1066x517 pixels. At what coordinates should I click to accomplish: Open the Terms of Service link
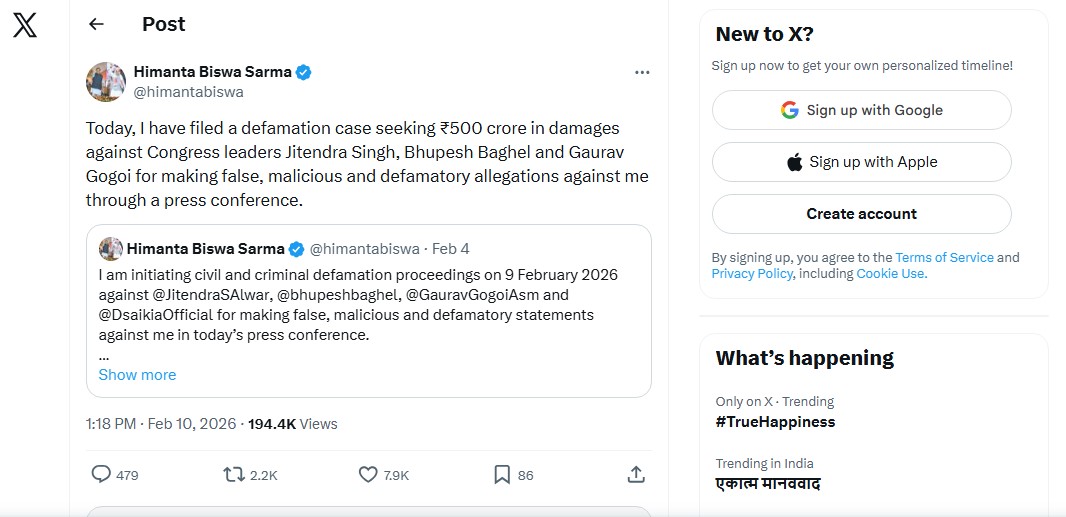[x=944, y=258]
